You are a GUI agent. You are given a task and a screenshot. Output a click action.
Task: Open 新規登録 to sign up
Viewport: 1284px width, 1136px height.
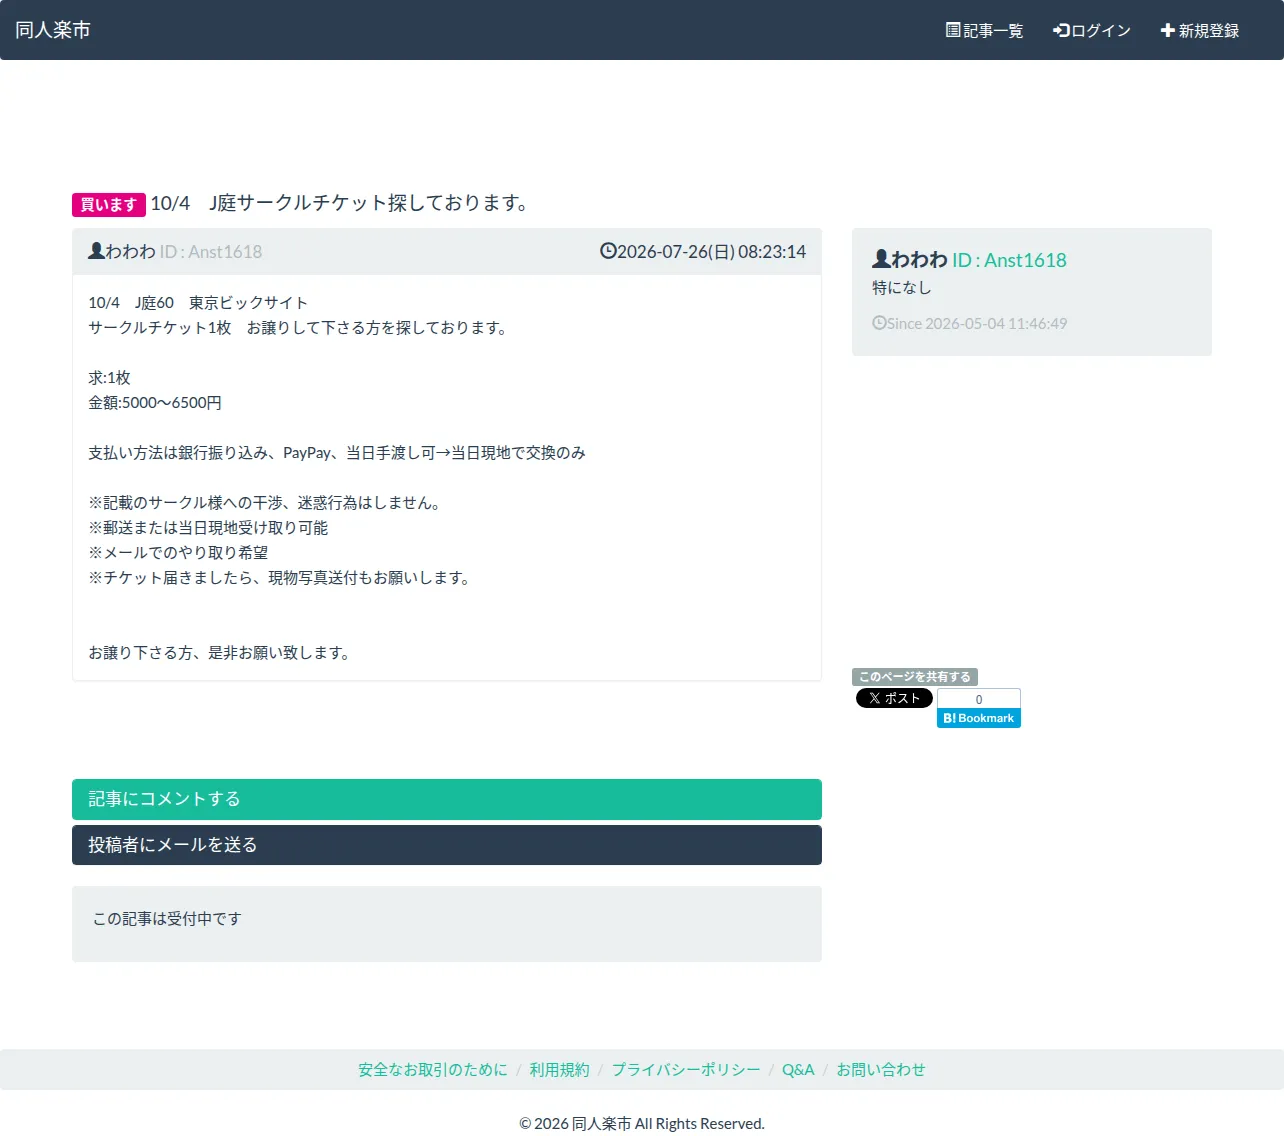click(1200, 31)
